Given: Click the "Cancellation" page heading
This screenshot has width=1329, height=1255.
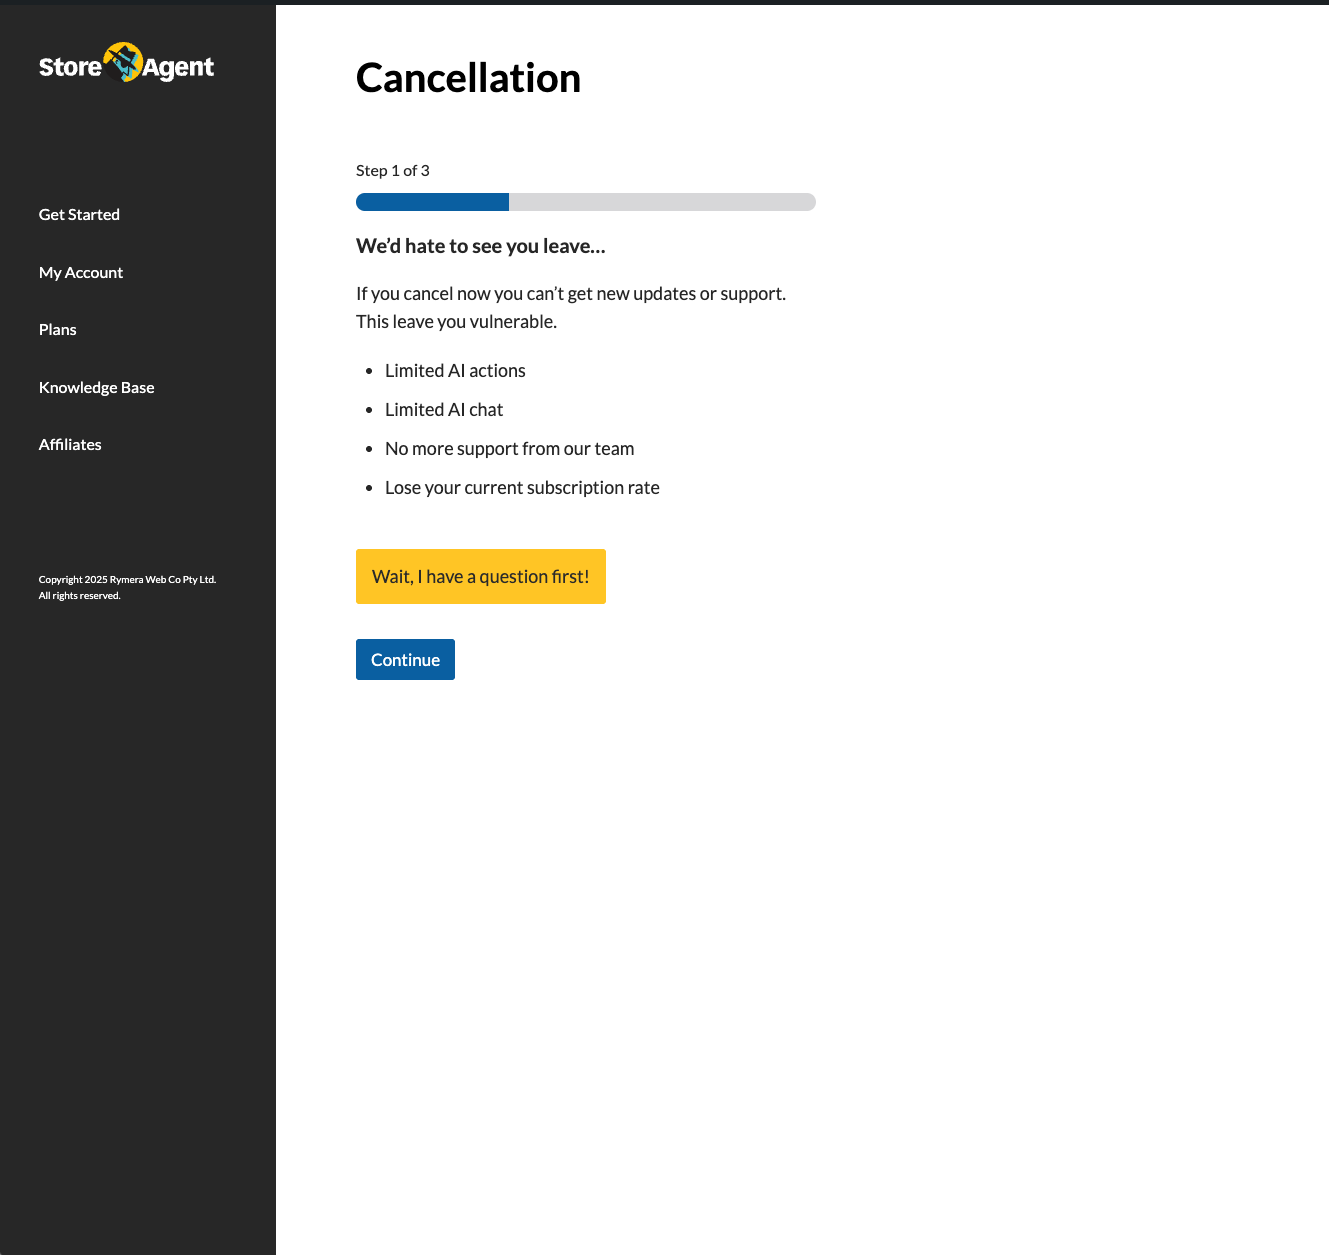Looking at the screenshot, I should click(468, 78).
